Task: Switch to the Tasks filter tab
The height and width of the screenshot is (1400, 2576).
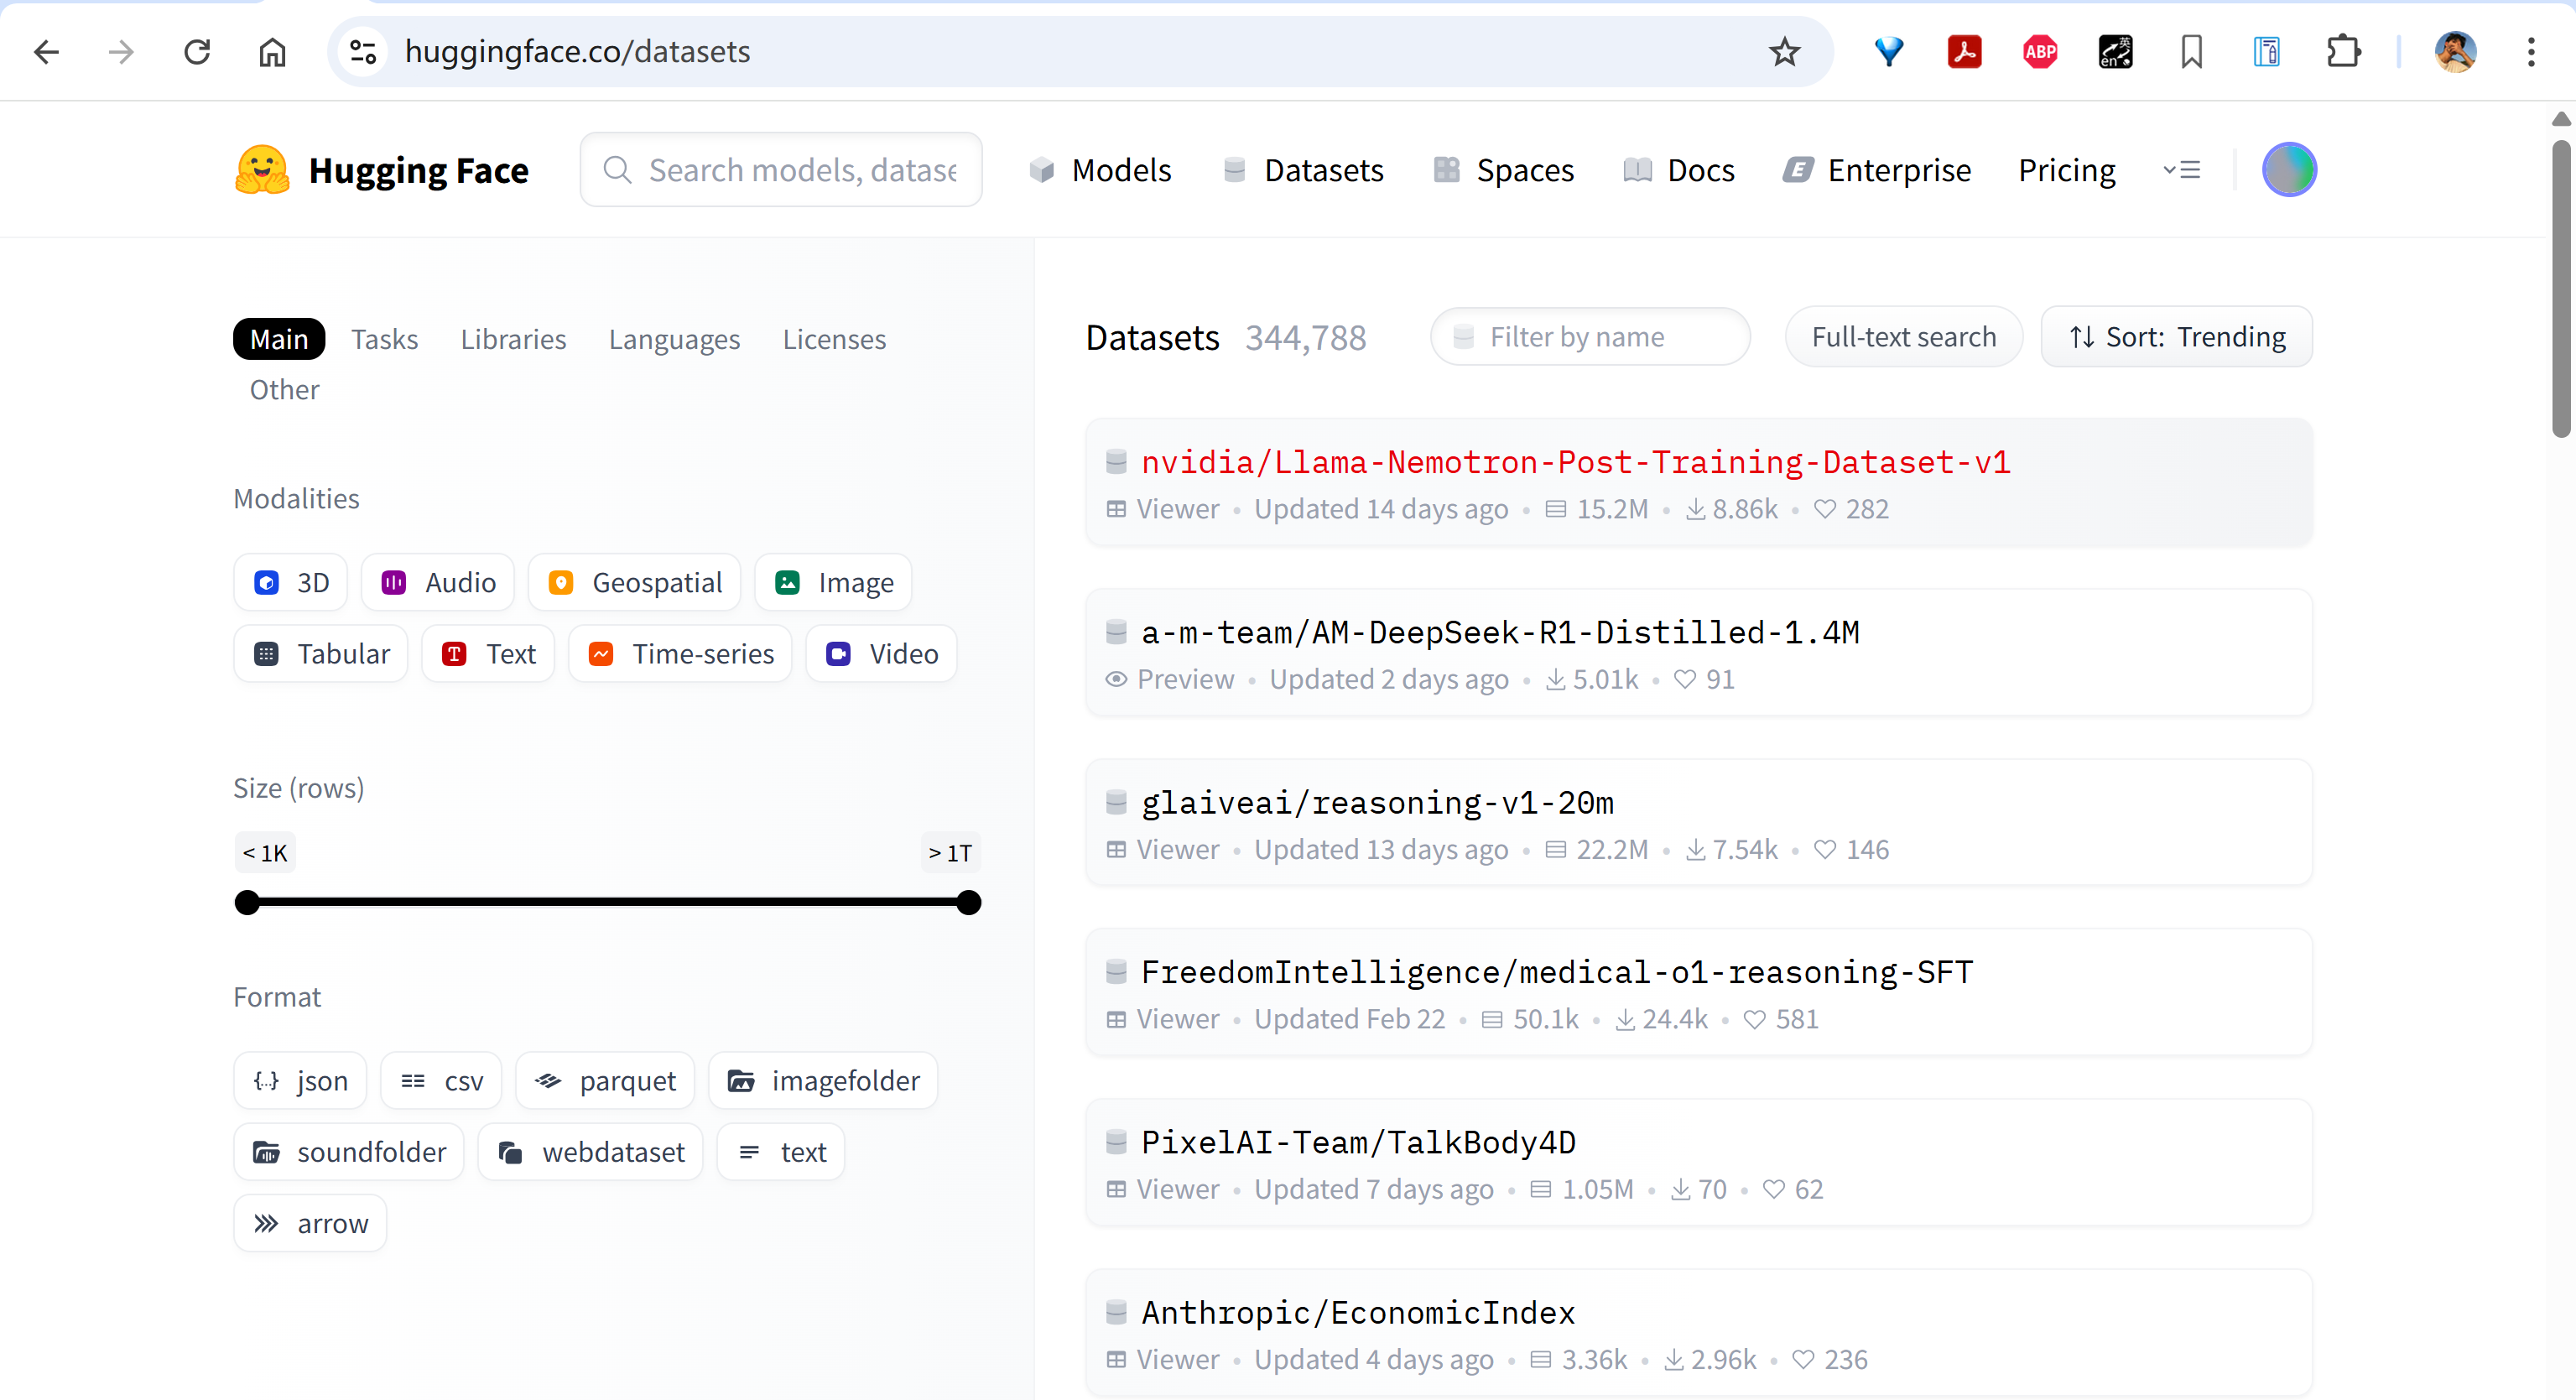Action: click(384, 339)
